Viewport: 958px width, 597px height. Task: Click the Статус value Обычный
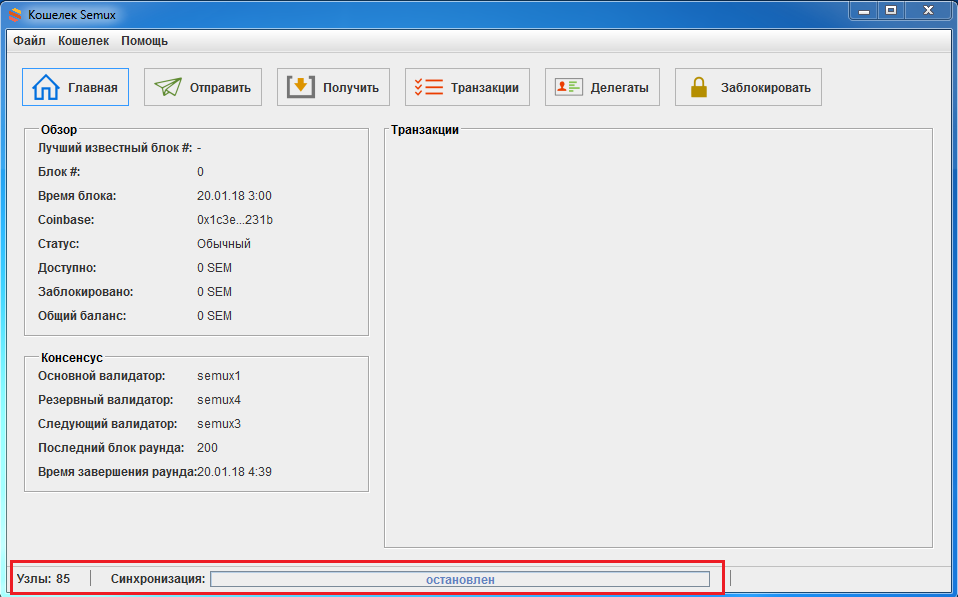(224, 244)
